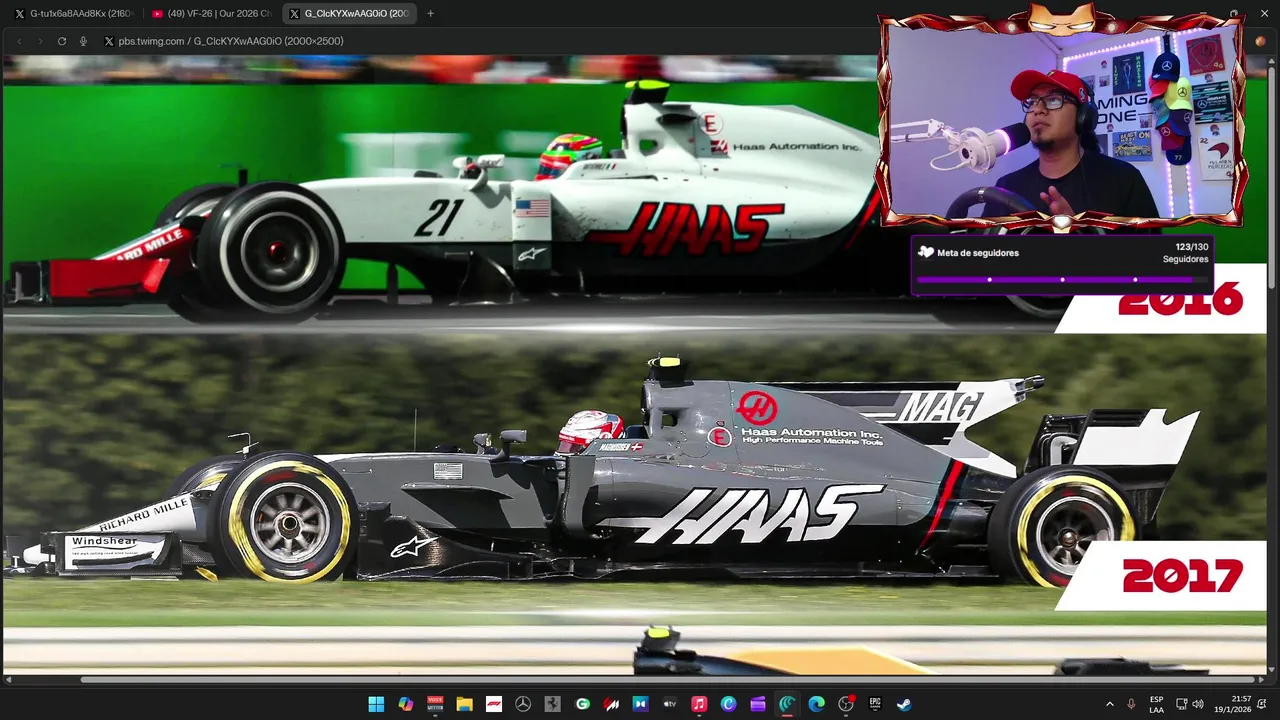The height and width of the screenshot is (720, 1280).
Task: Open Apple TV from the taskbar
Action: coord(670,704)
